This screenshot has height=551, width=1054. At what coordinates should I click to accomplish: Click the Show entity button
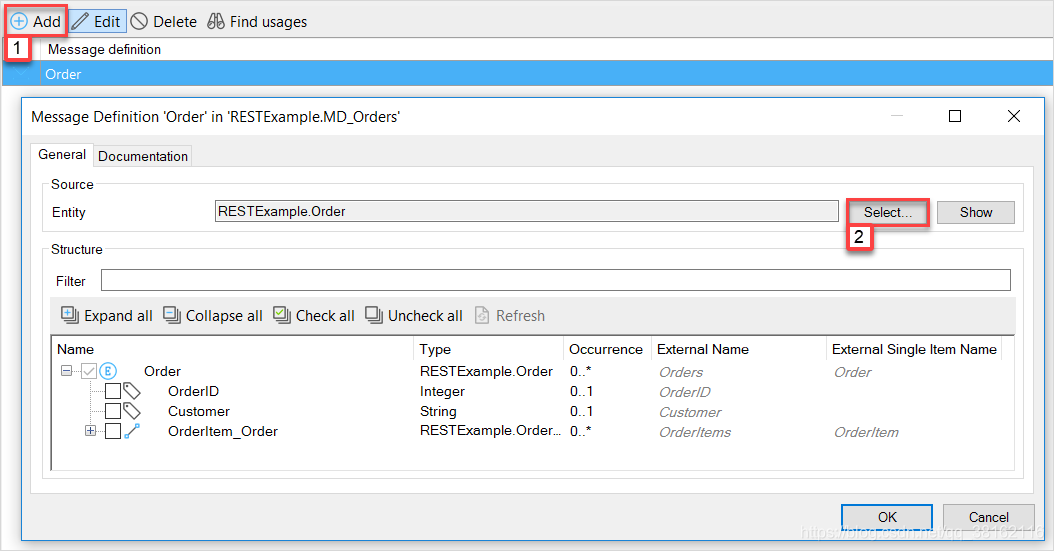tap(975, 212)
